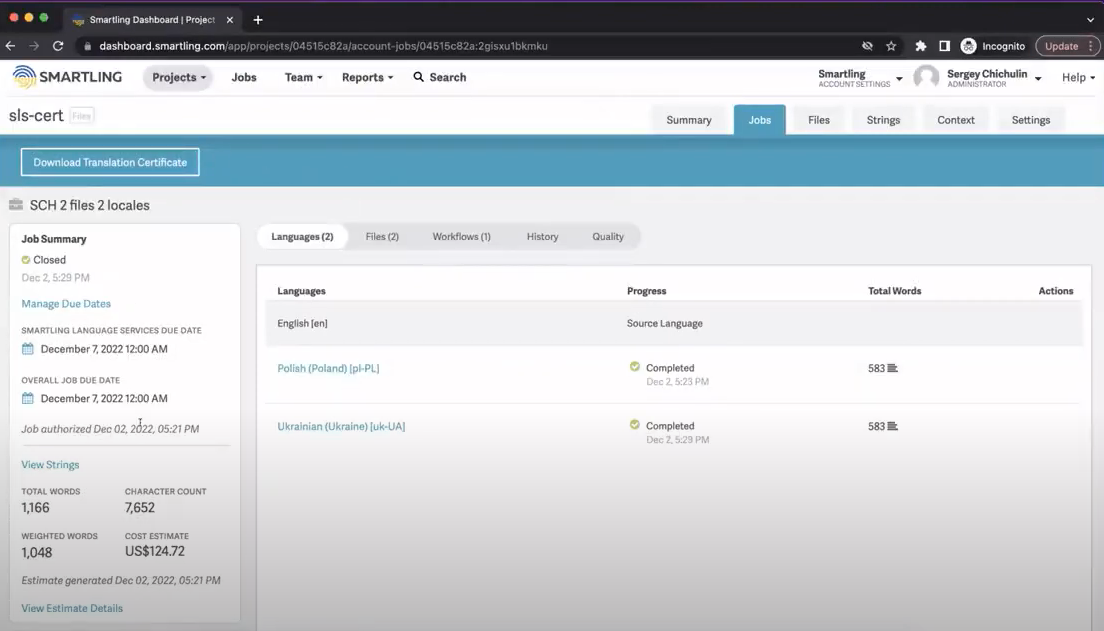Click Polish Completed check icon

634,366
